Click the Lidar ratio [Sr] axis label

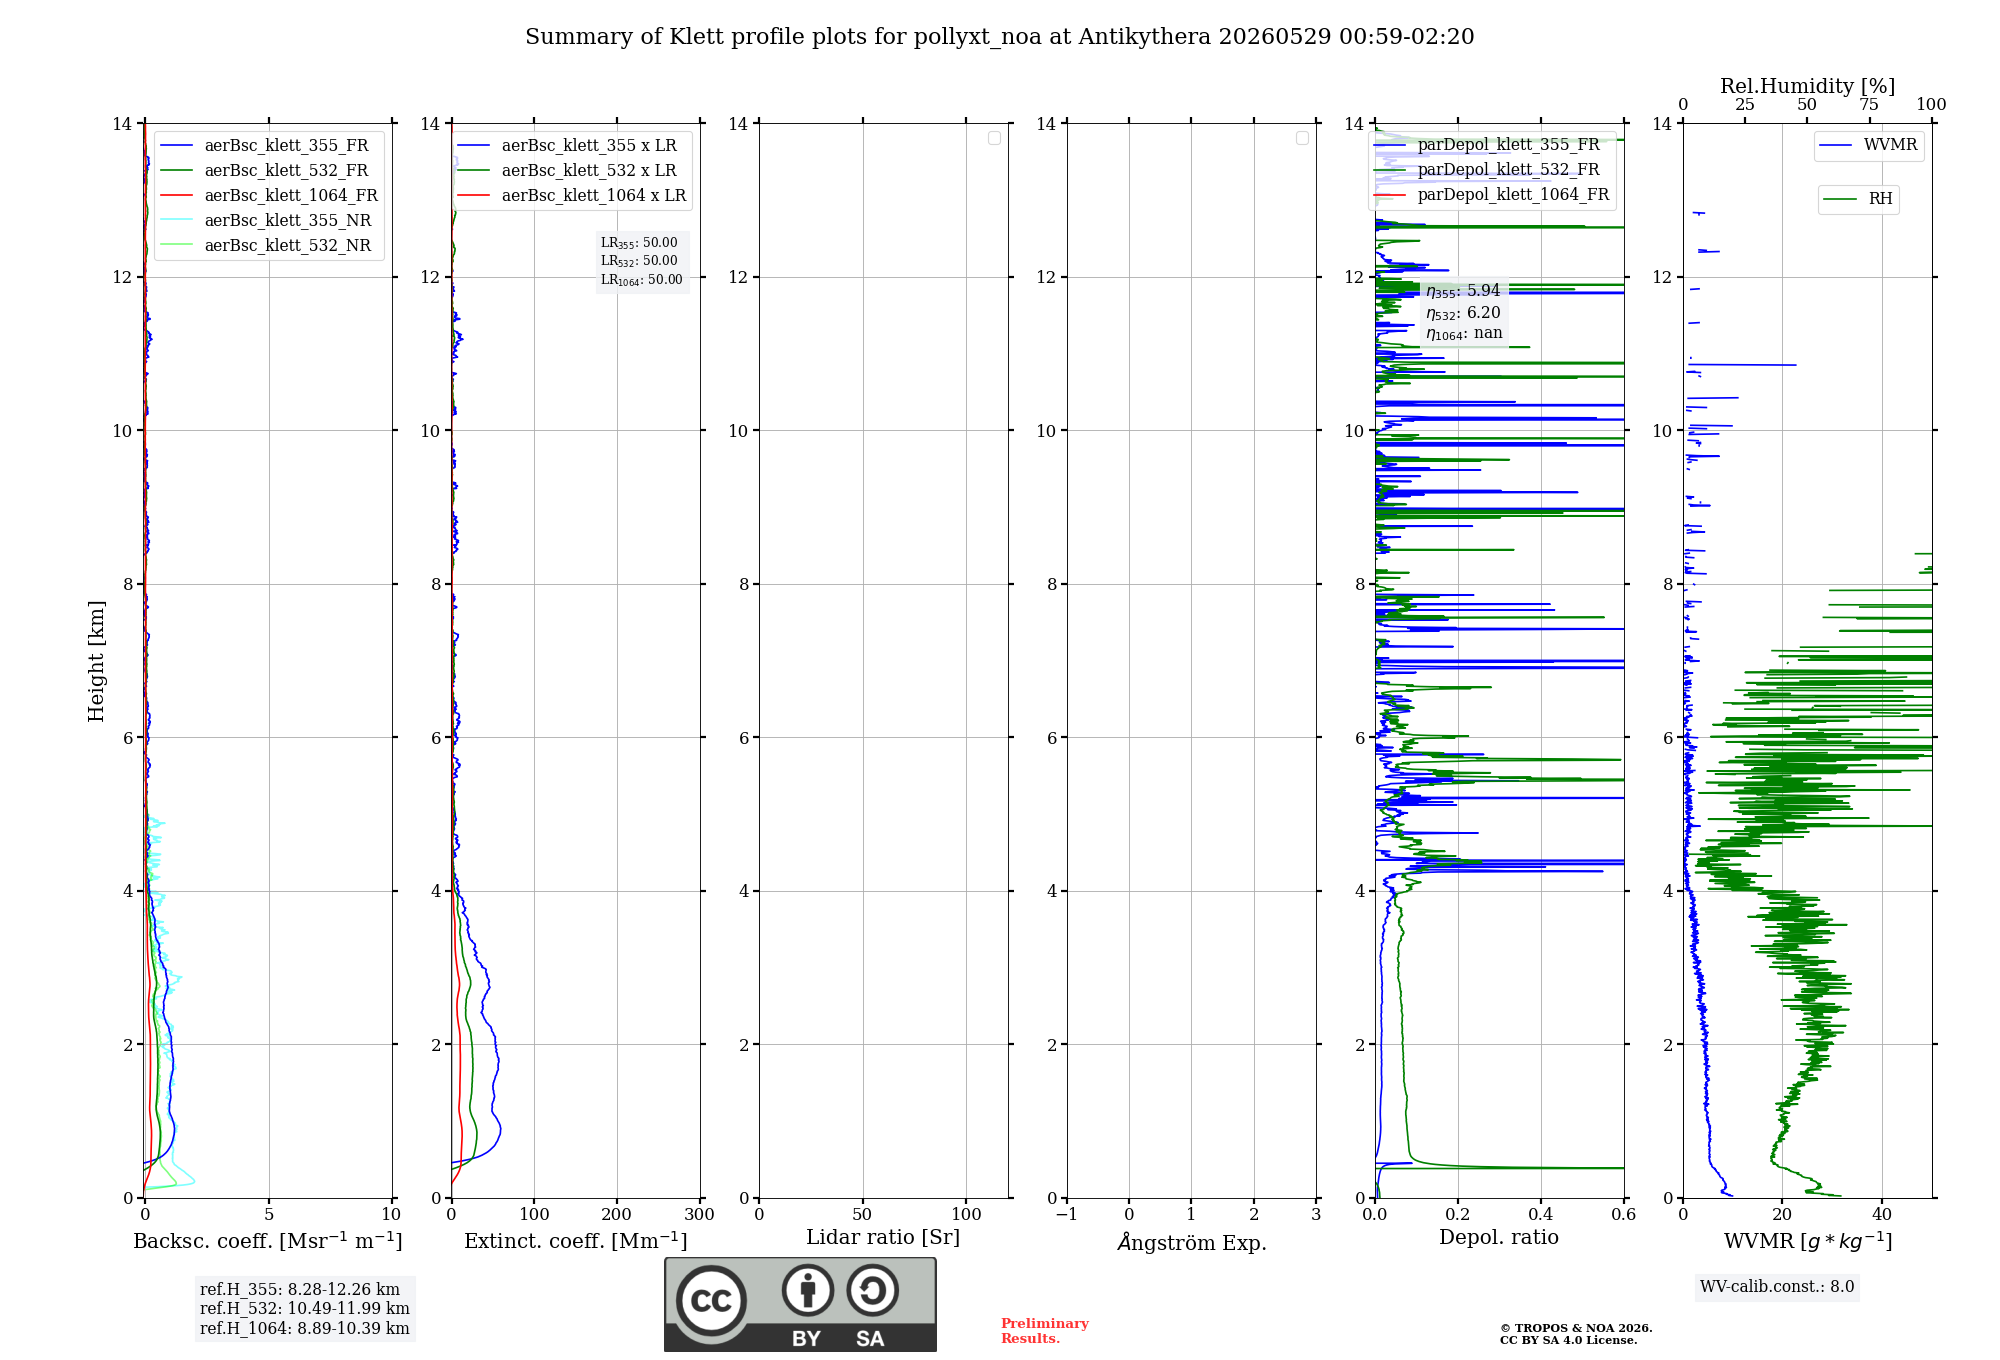pyautogui.click(x=883, y=1238)
